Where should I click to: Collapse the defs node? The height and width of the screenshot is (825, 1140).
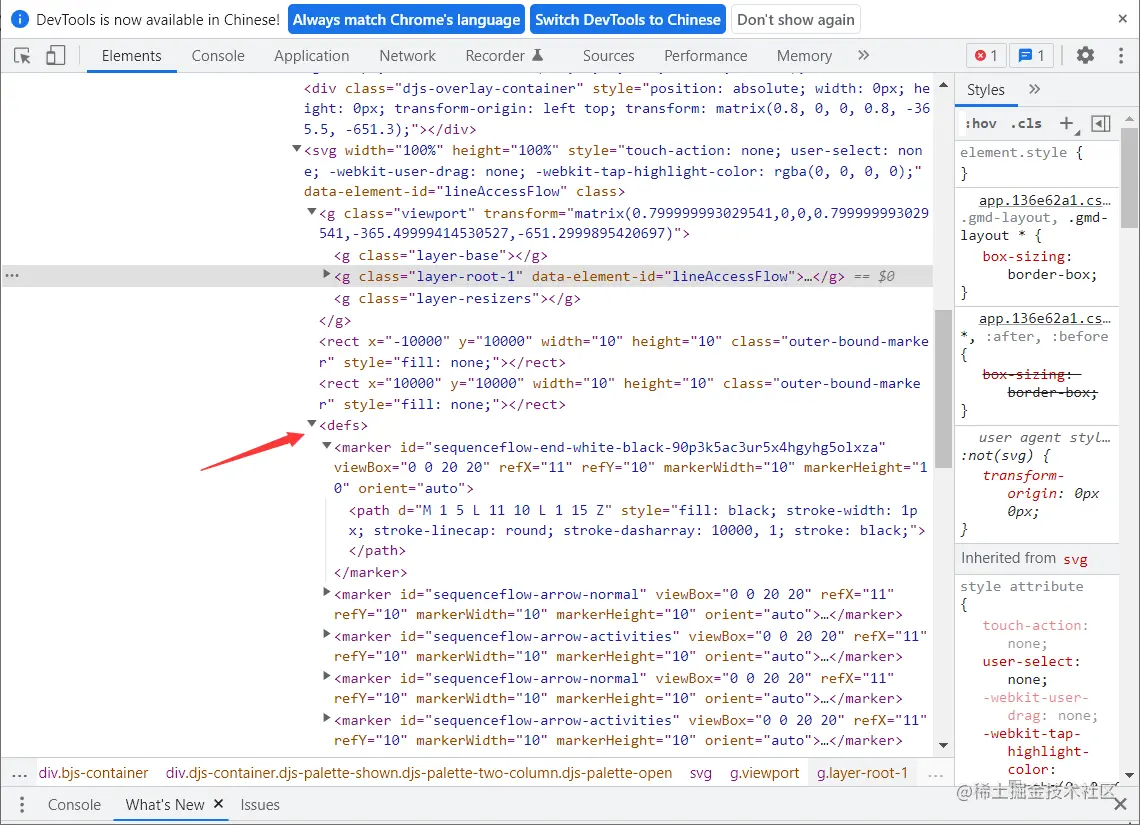point(311,423)
